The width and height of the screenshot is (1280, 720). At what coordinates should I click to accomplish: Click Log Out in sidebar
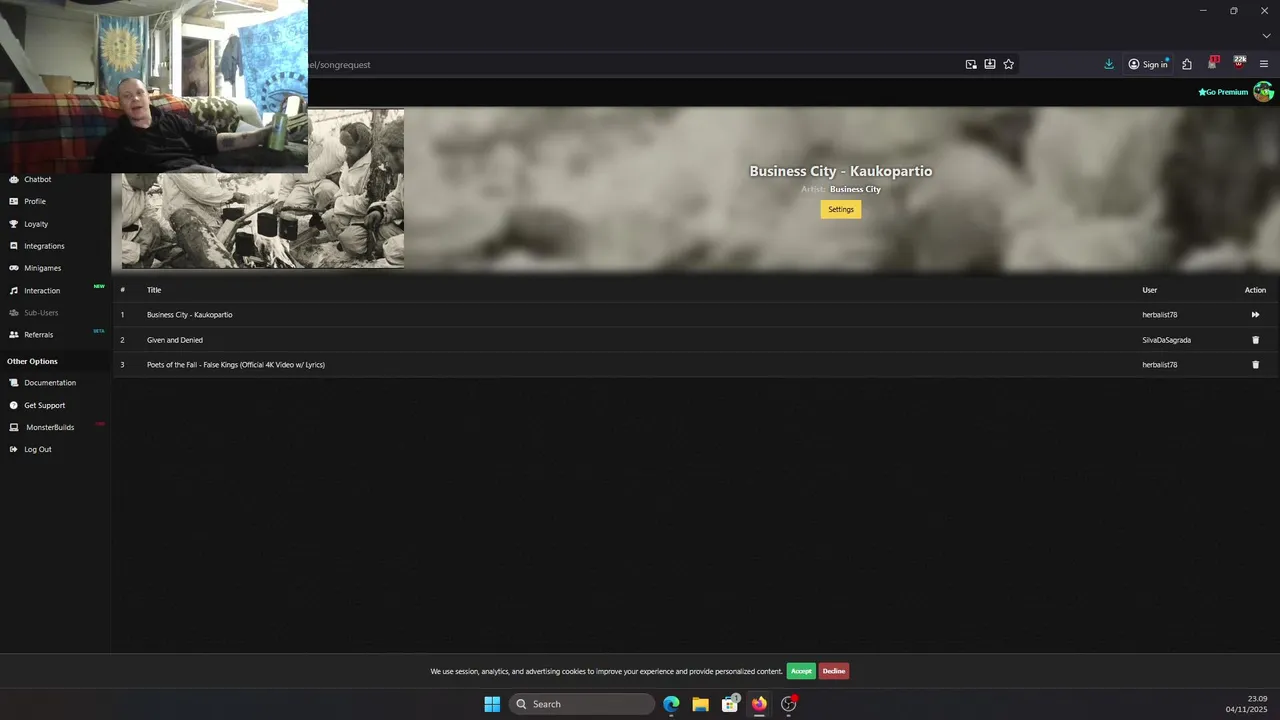tap(38, 450)
